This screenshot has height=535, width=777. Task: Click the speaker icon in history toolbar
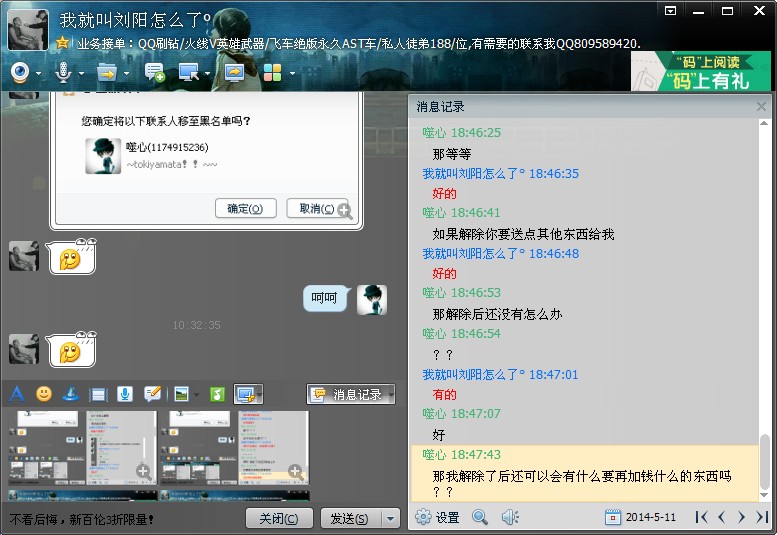point(510,517)
